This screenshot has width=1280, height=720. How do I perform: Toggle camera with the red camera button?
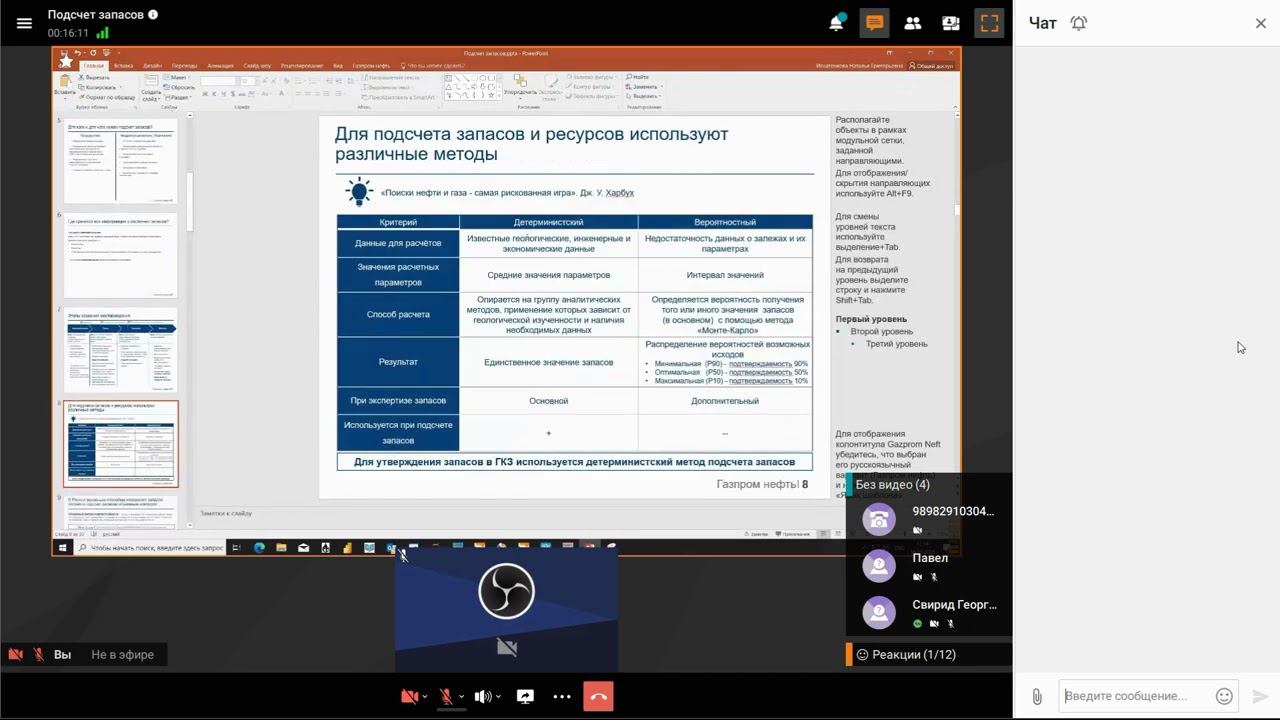point(409,697)
